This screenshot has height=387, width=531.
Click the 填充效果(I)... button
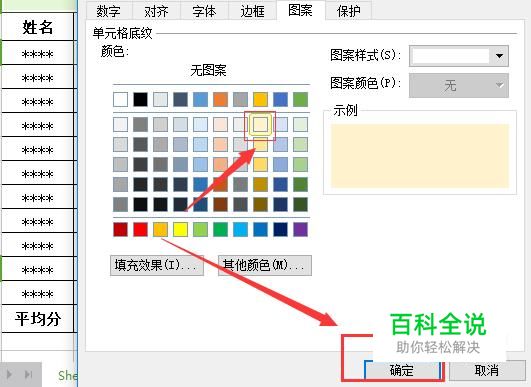[157, 265]
